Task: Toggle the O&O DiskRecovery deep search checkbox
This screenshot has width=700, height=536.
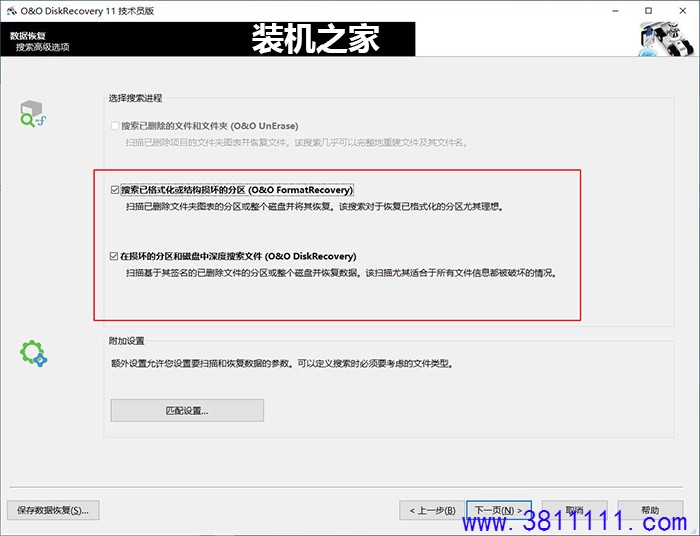Action: pyautogui.click(x=114, y=256)
